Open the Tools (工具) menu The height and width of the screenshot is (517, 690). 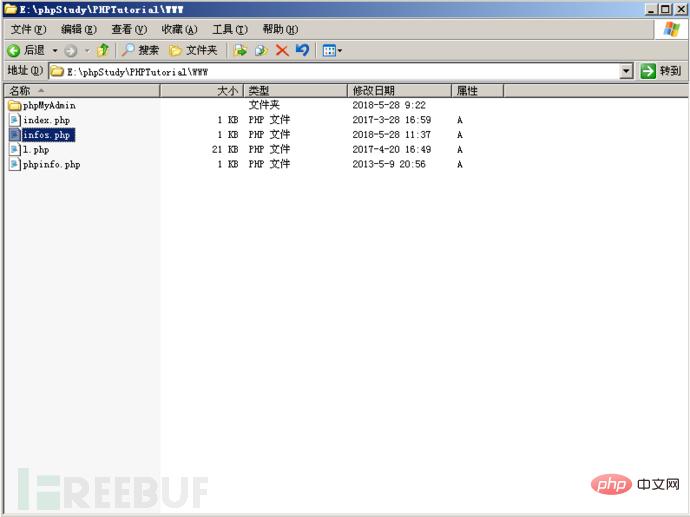pyautogui.click(x=230, y=29)
